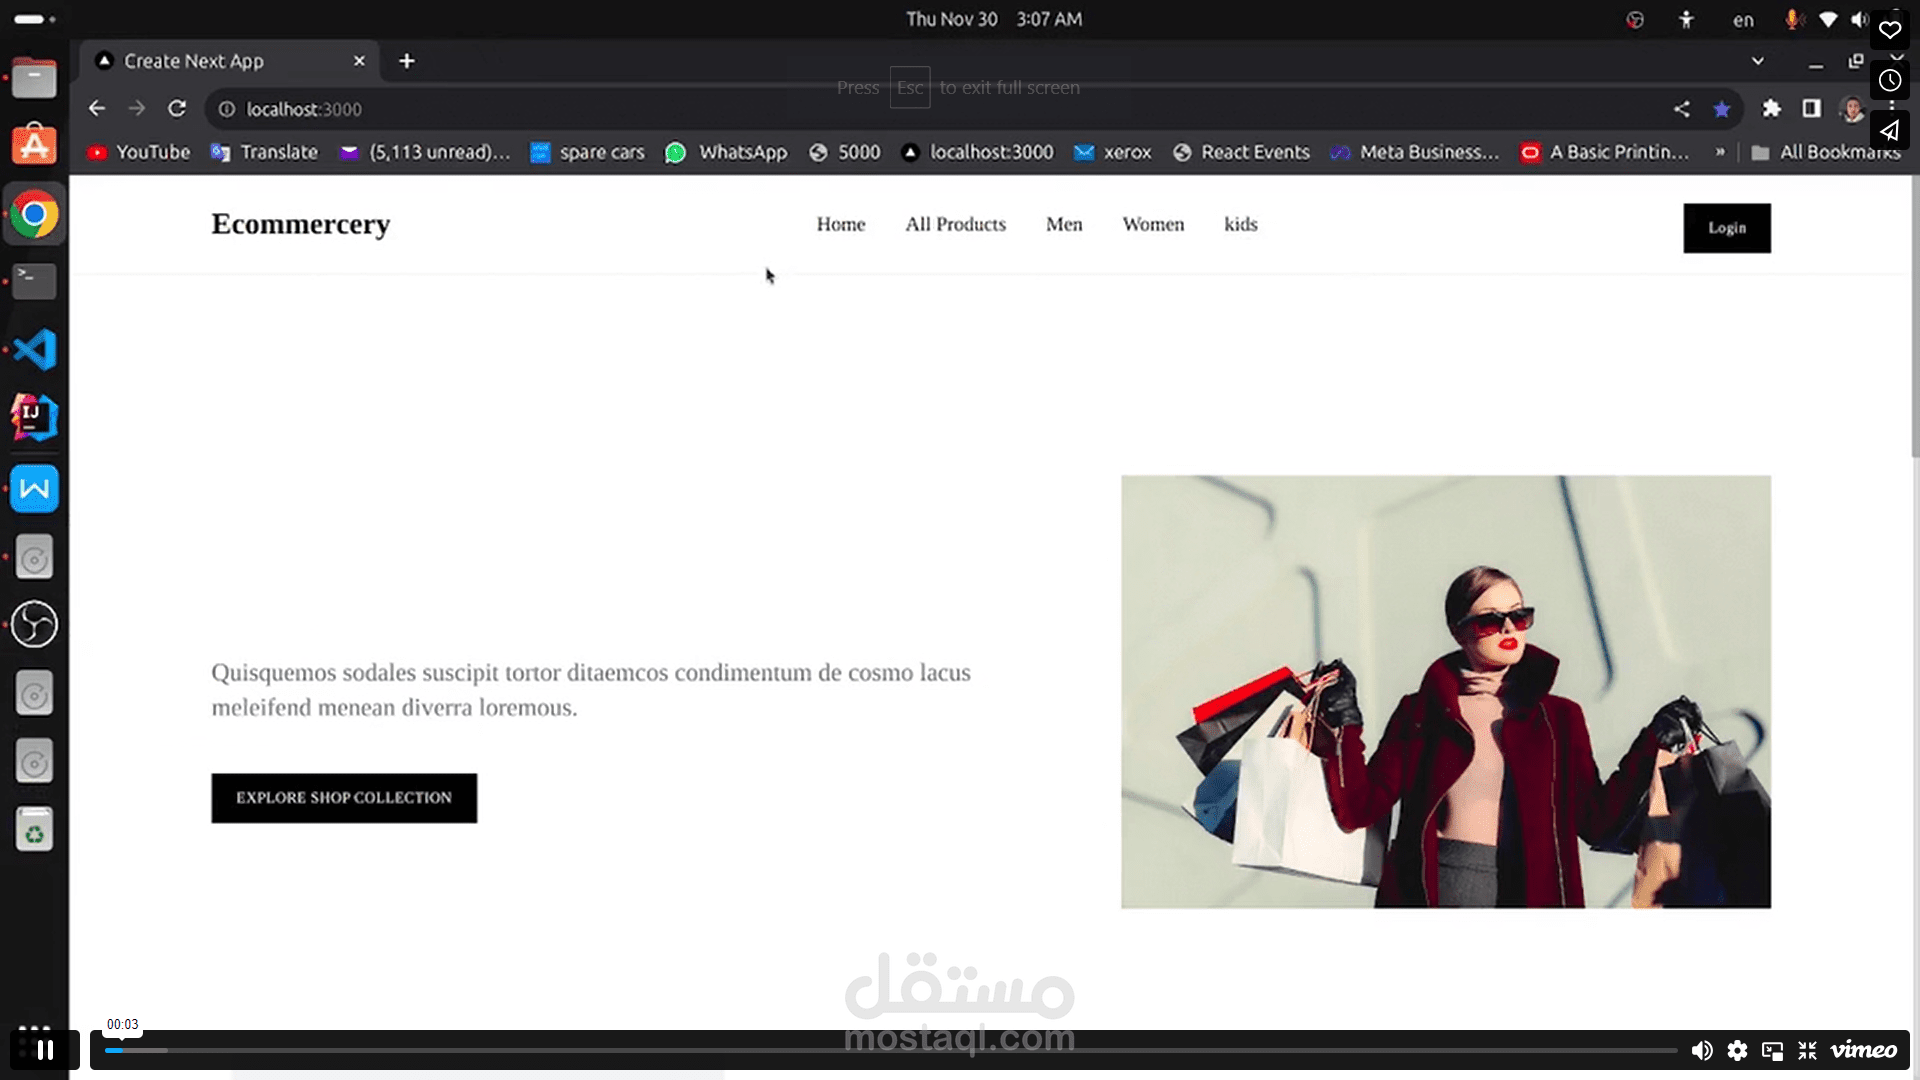Seek along the video progress bar

pos(891,1050)
